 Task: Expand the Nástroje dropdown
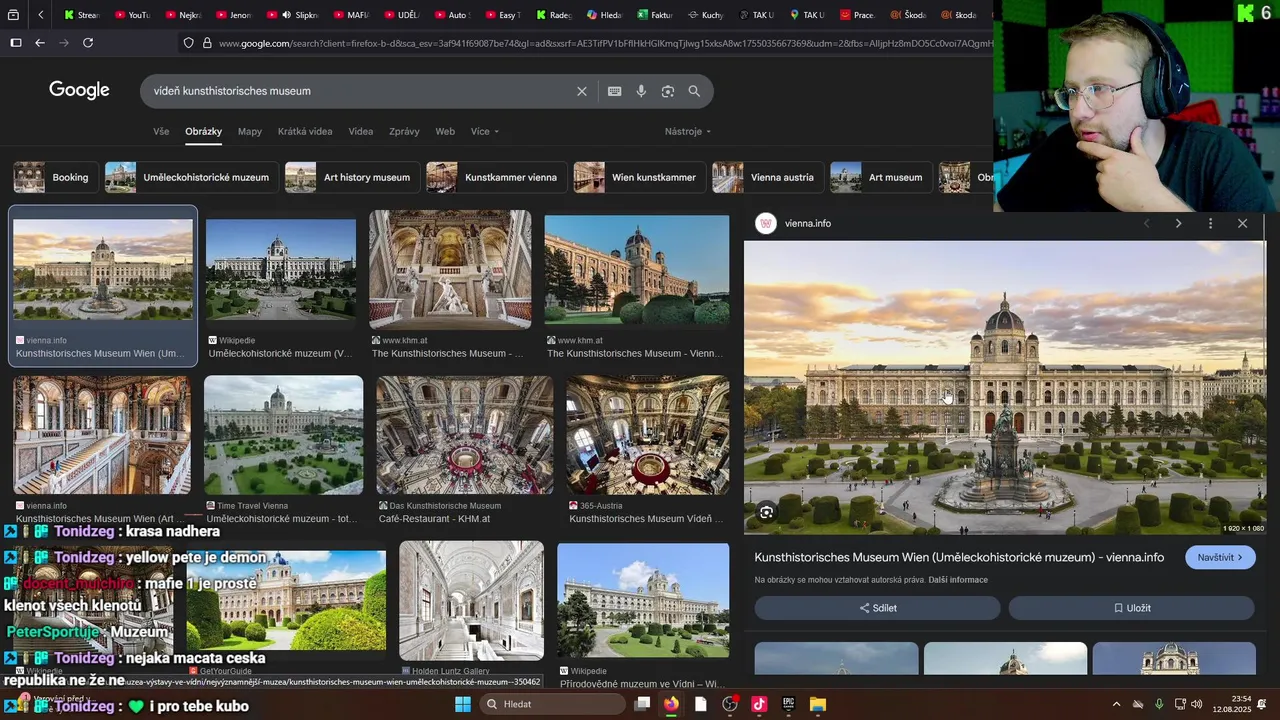[688, 132]
